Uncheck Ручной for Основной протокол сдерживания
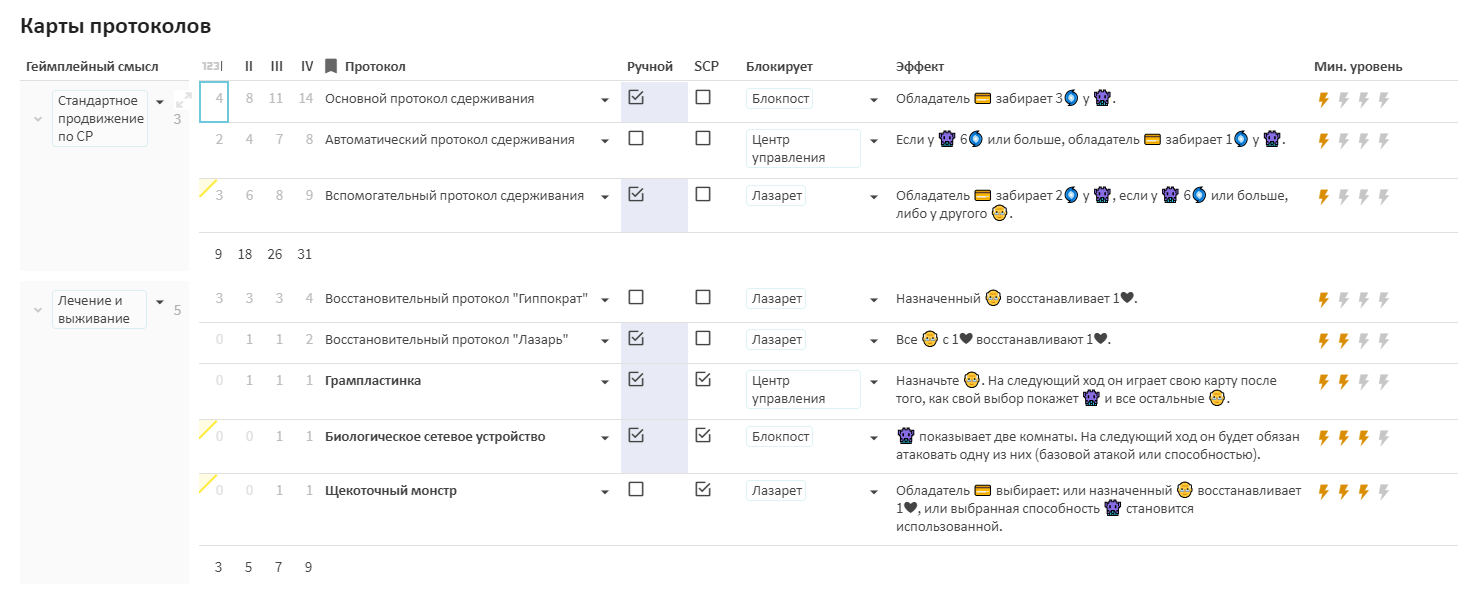The image size is (1468, 589). [x=636, y=98]
